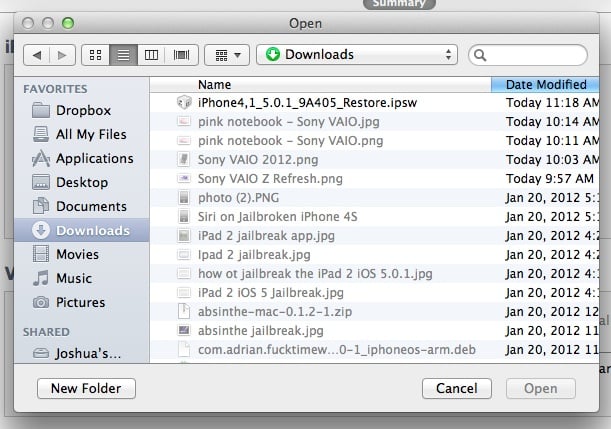Click the absinthe jailbreak.jpg thumbnail icon
The width and height of the screenshot is (611, 429).
point(184,330)
